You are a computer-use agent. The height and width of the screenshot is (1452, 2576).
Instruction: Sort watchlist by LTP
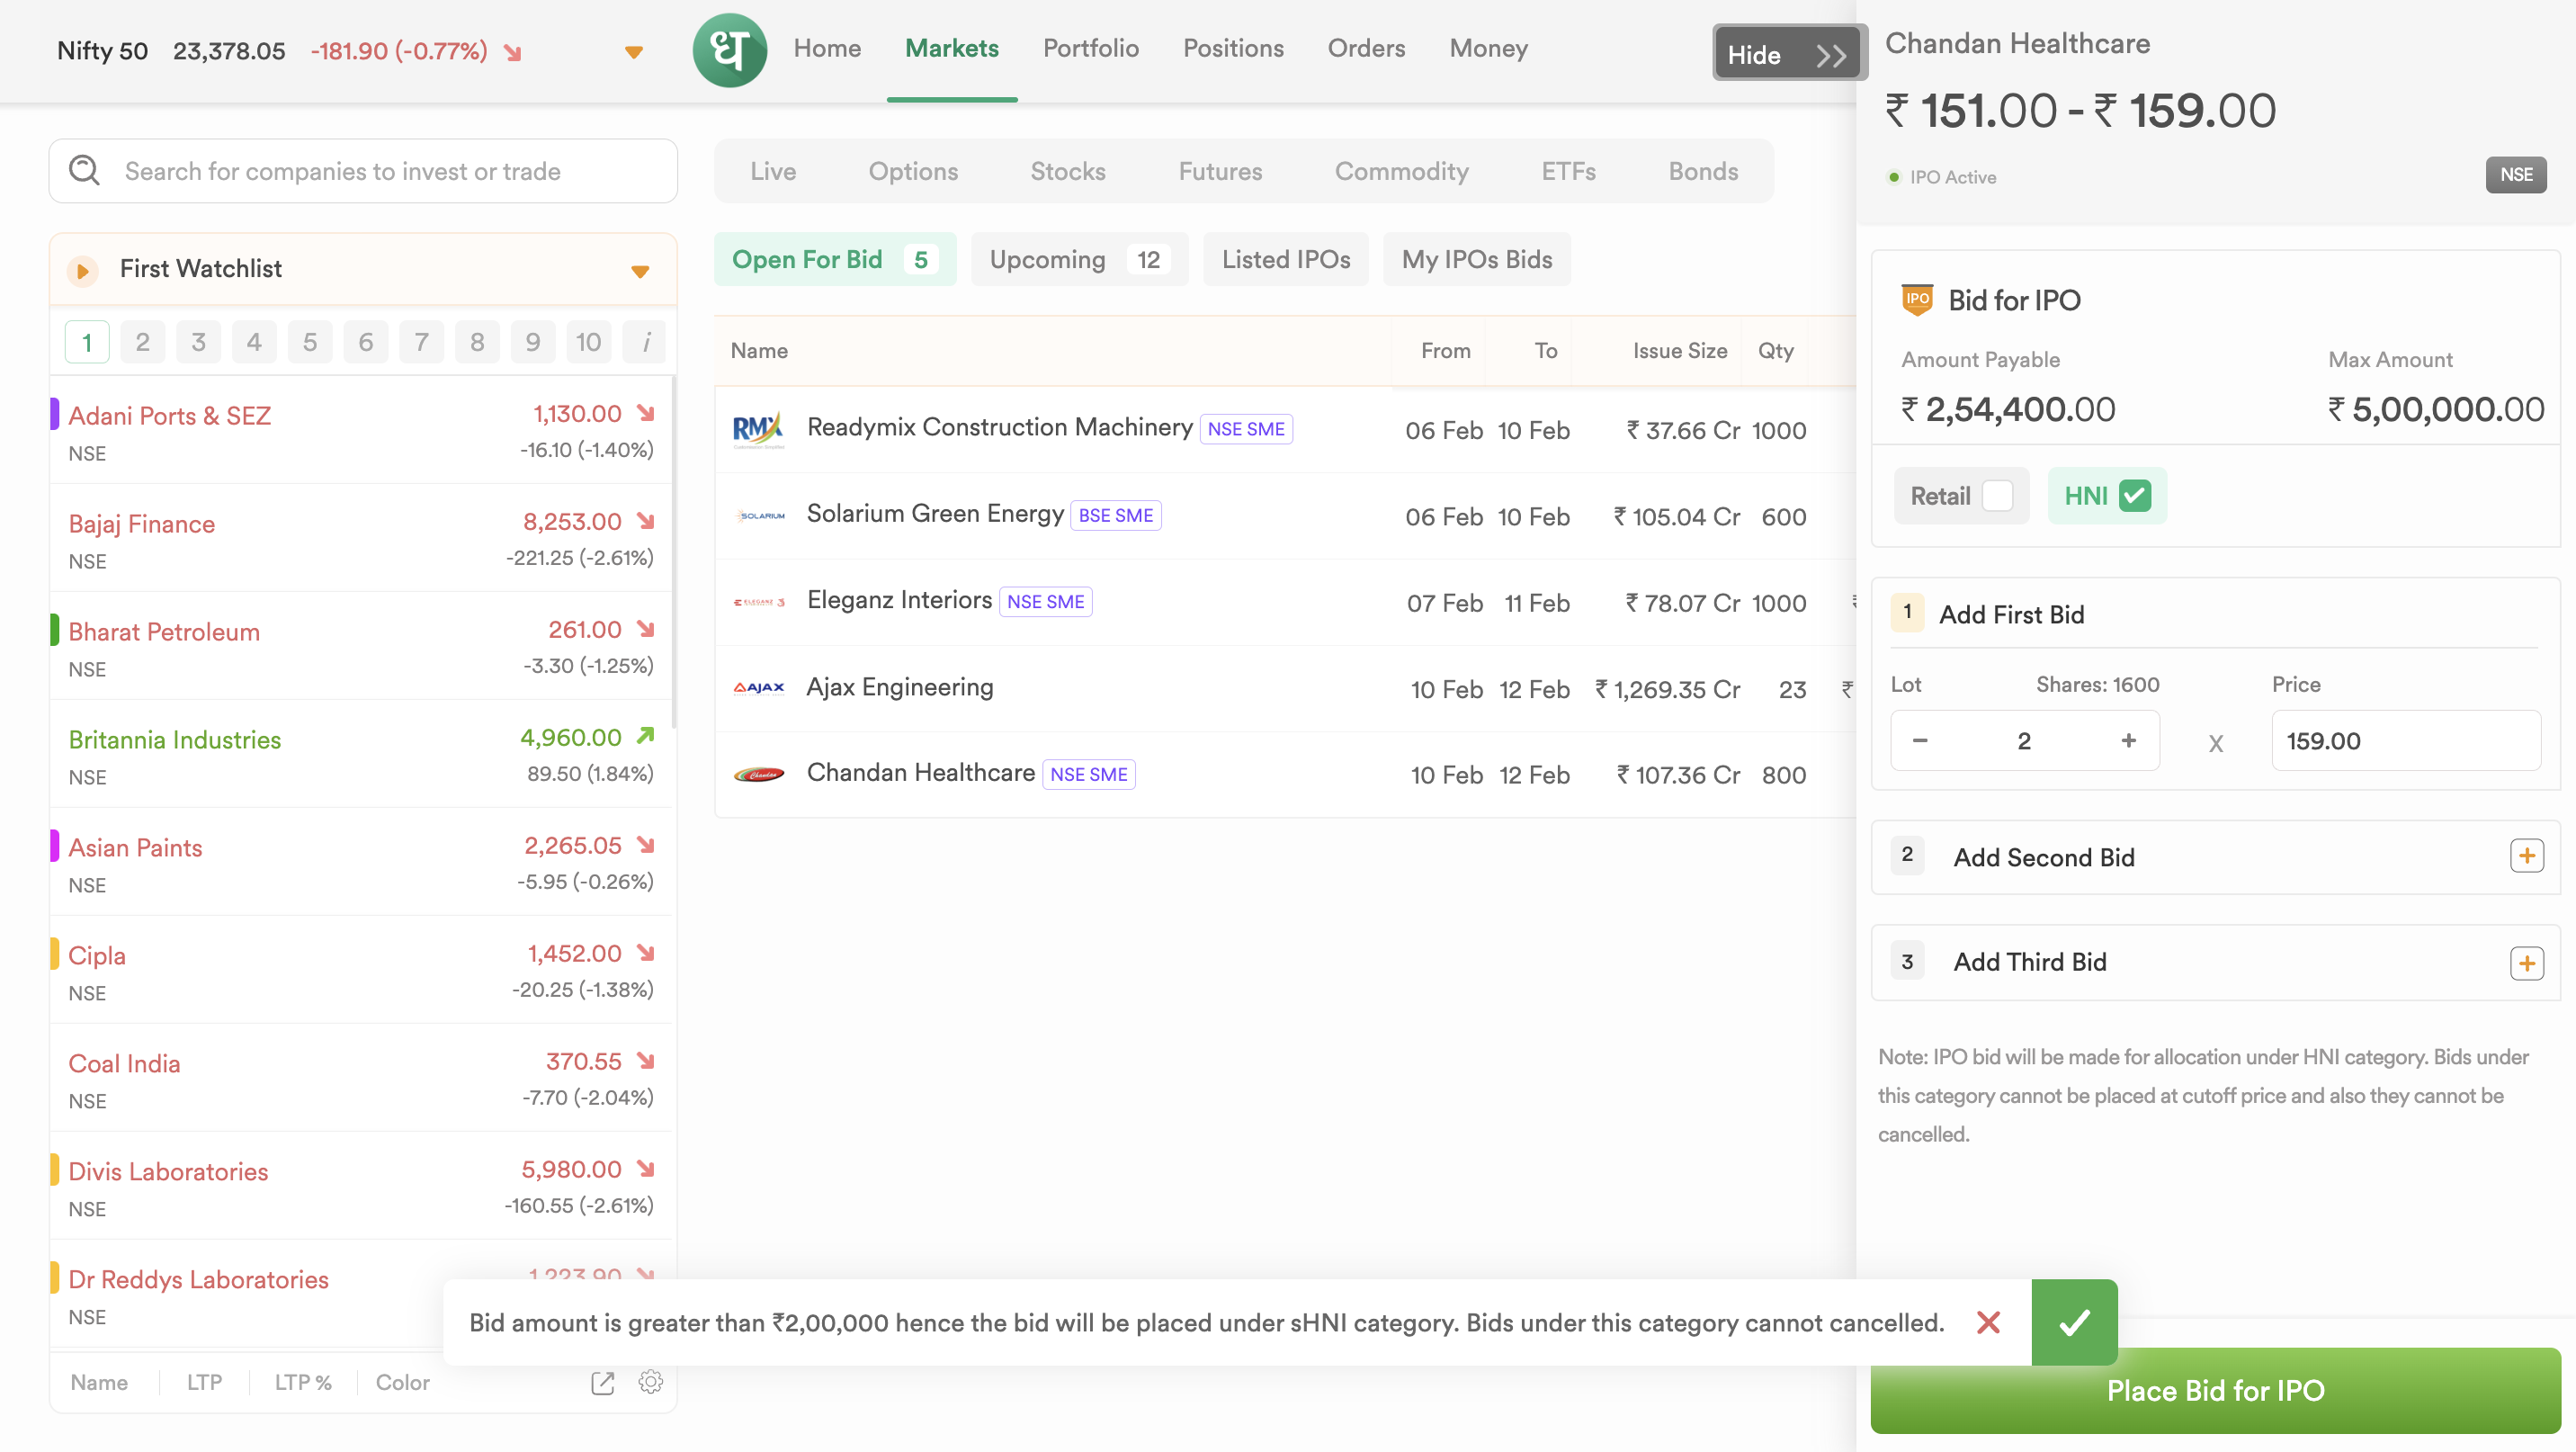[x=204, y=1382]
